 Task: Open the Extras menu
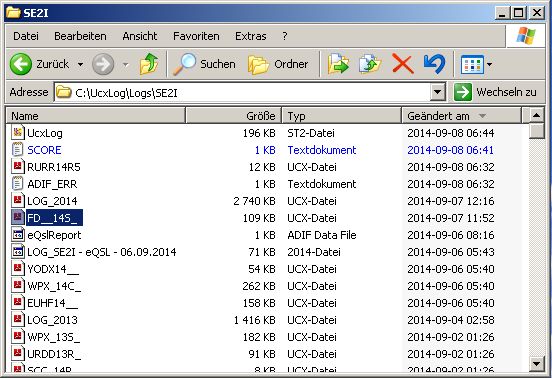coord(251,36)
